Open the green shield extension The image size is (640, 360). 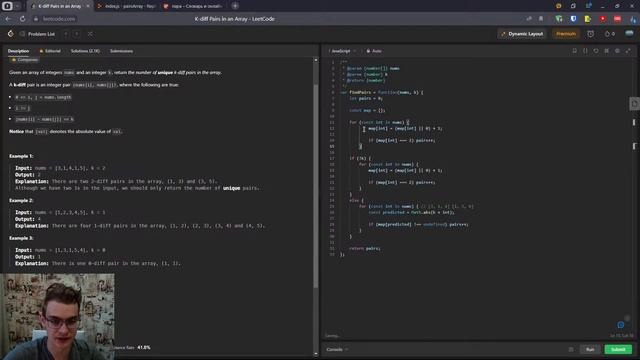tap(559, 19)
